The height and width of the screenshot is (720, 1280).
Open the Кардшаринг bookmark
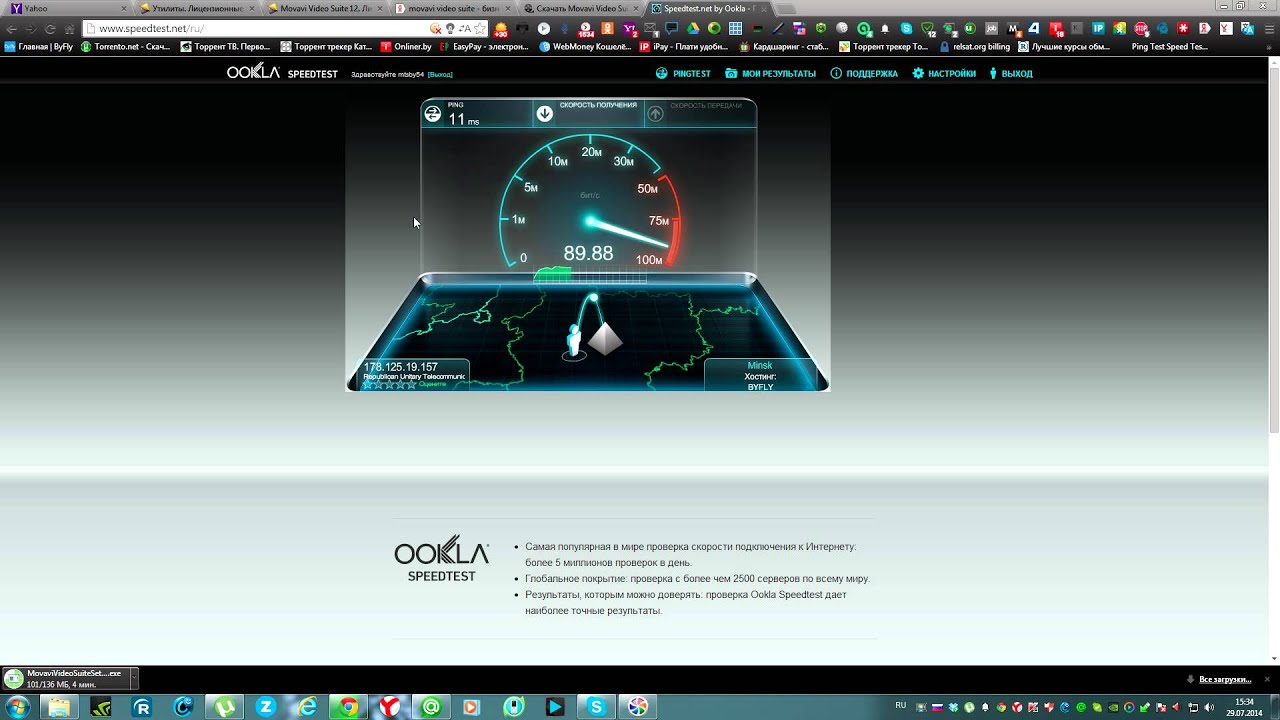784,46
